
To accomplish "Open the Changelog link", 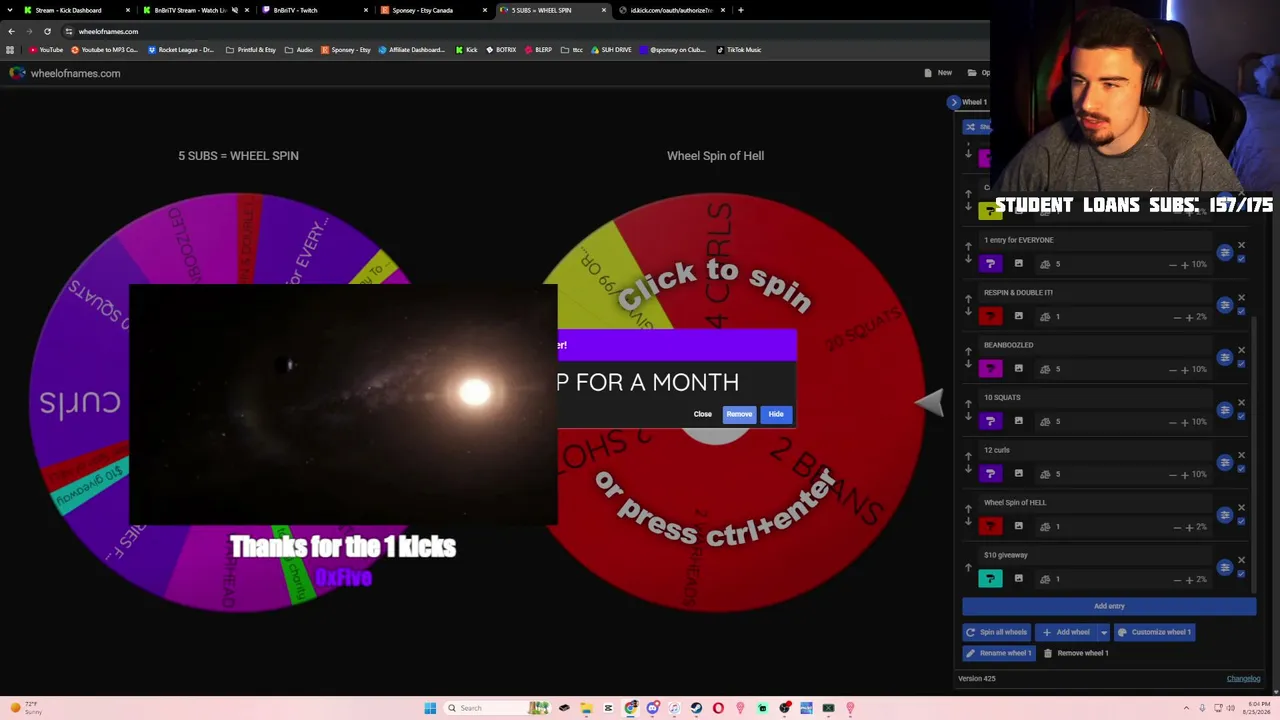I will [1244, 679].
